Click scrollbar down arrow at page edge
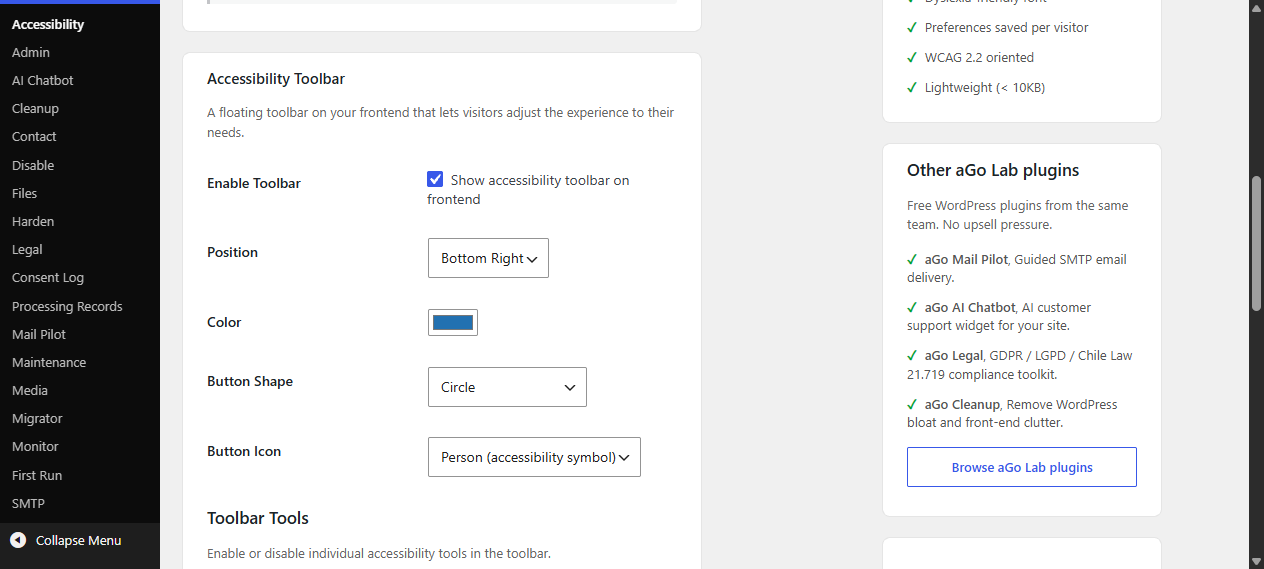 coord(1257,561)
